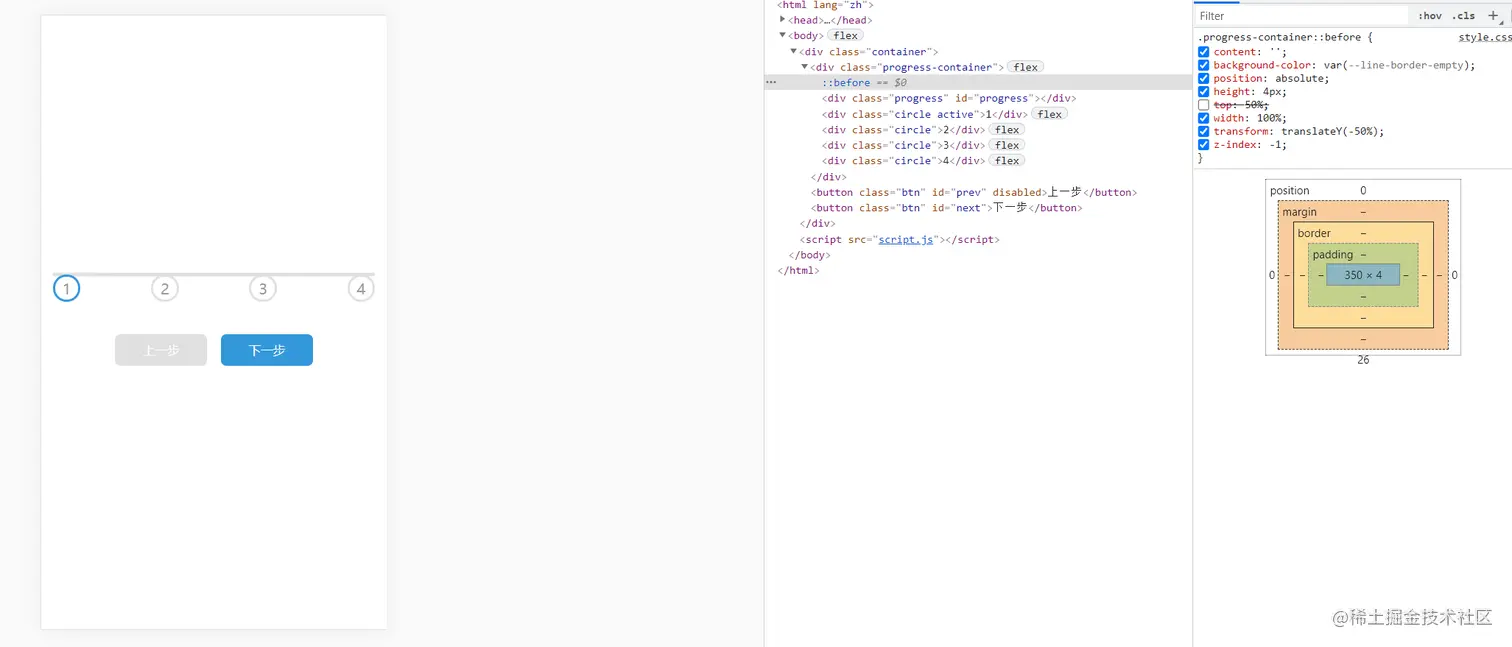Click the disabled 上一步 previous button
Image resolution: width=1512 pixels, height=647 pixels.
tap(161, 350)
